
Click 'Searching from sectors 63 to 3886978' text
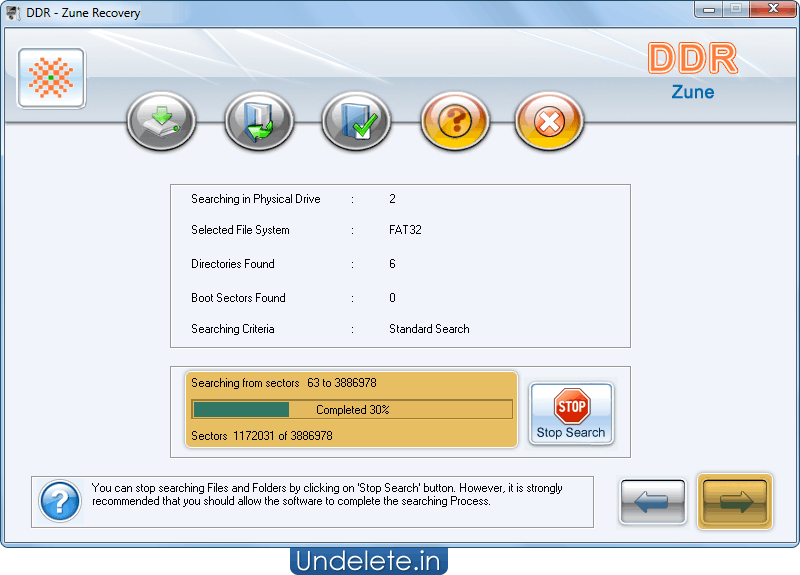click(x=284, y=383)
